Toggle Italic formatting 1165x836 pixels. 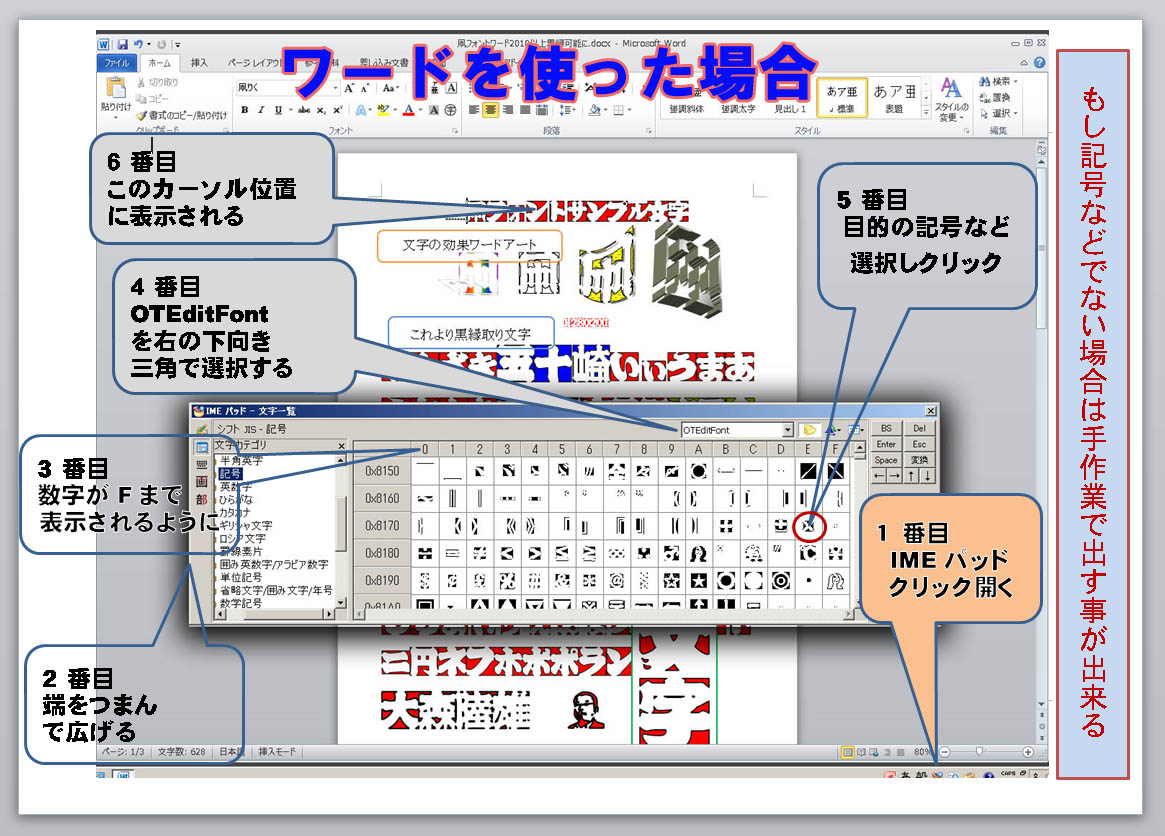(x=261, y=110)
